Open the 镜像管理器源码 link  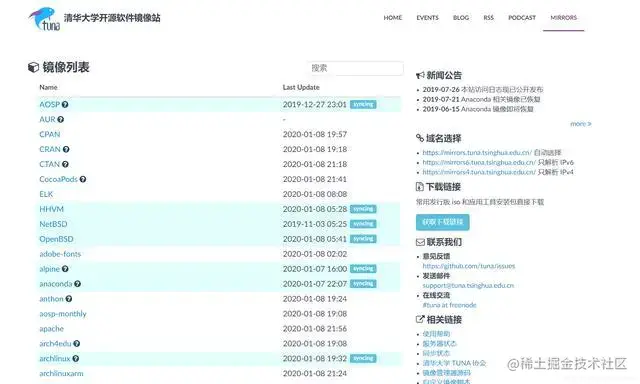tap(447, 373)
